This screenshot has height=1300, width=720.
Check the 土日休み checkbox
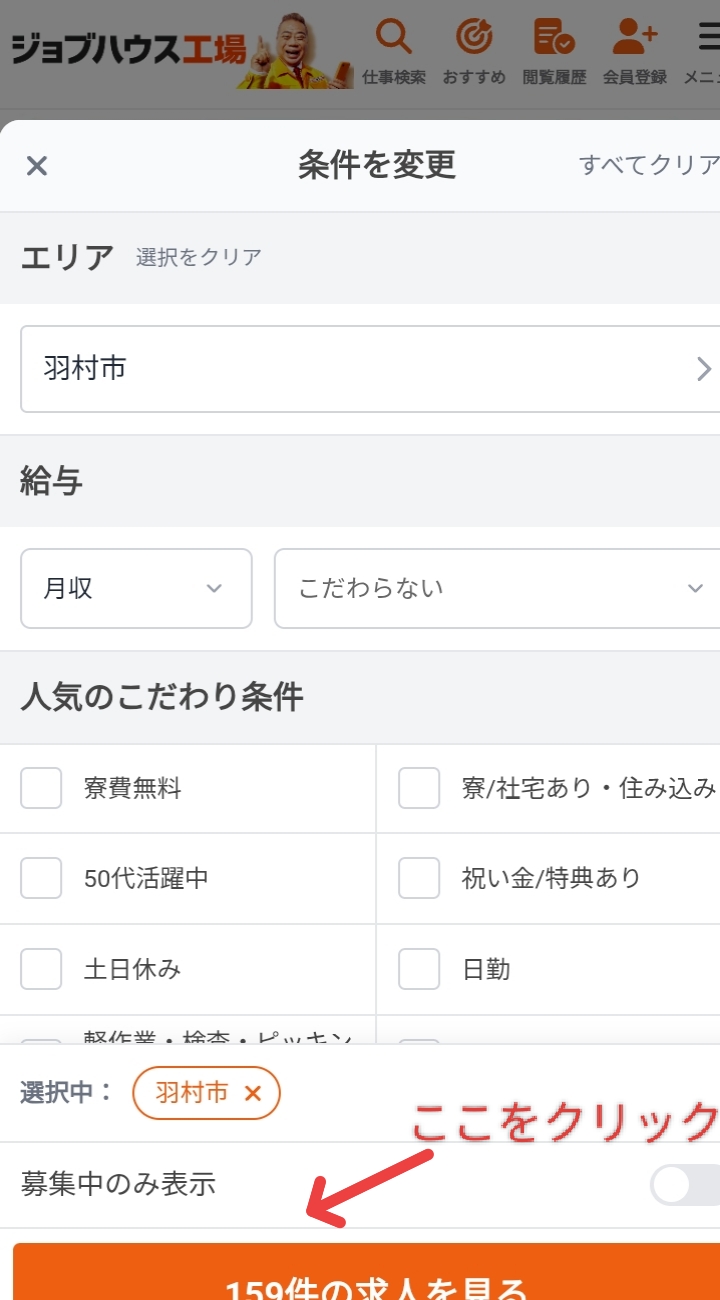tap(41, 969)
